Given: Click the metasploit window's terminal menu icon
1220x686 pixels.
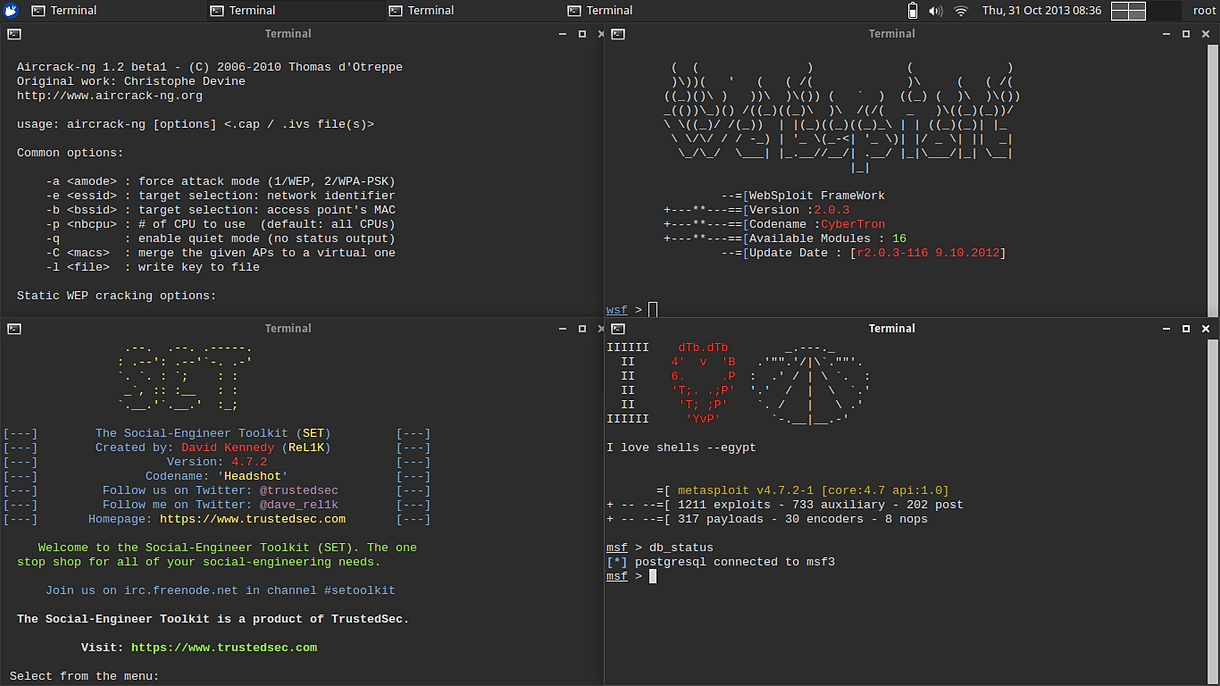Looking at the screenshot, I should pos(618,328).
